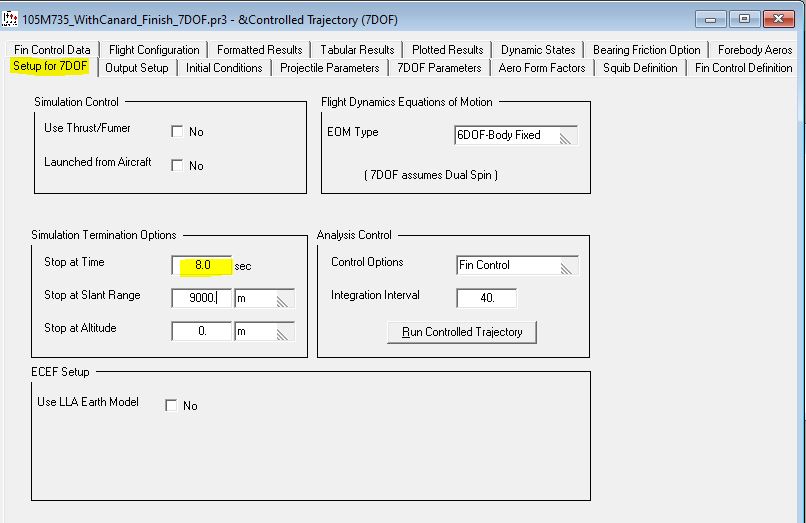Screen dimensions: 806x523
Task: Select the Projectile Parameters tab
Action: coord(329,68)
